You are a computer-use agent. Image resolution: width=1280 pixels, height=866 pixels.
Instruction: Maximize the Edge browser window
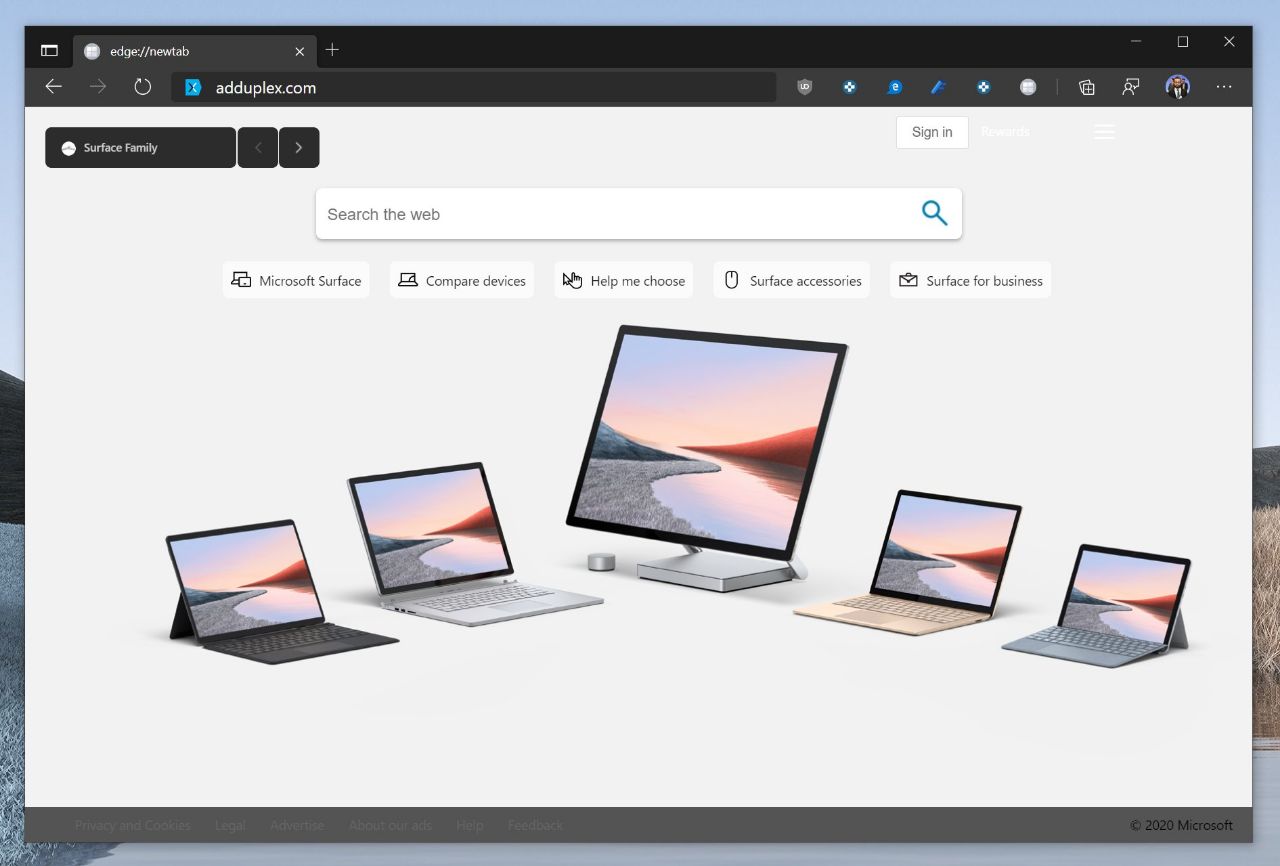(1183, 42)
